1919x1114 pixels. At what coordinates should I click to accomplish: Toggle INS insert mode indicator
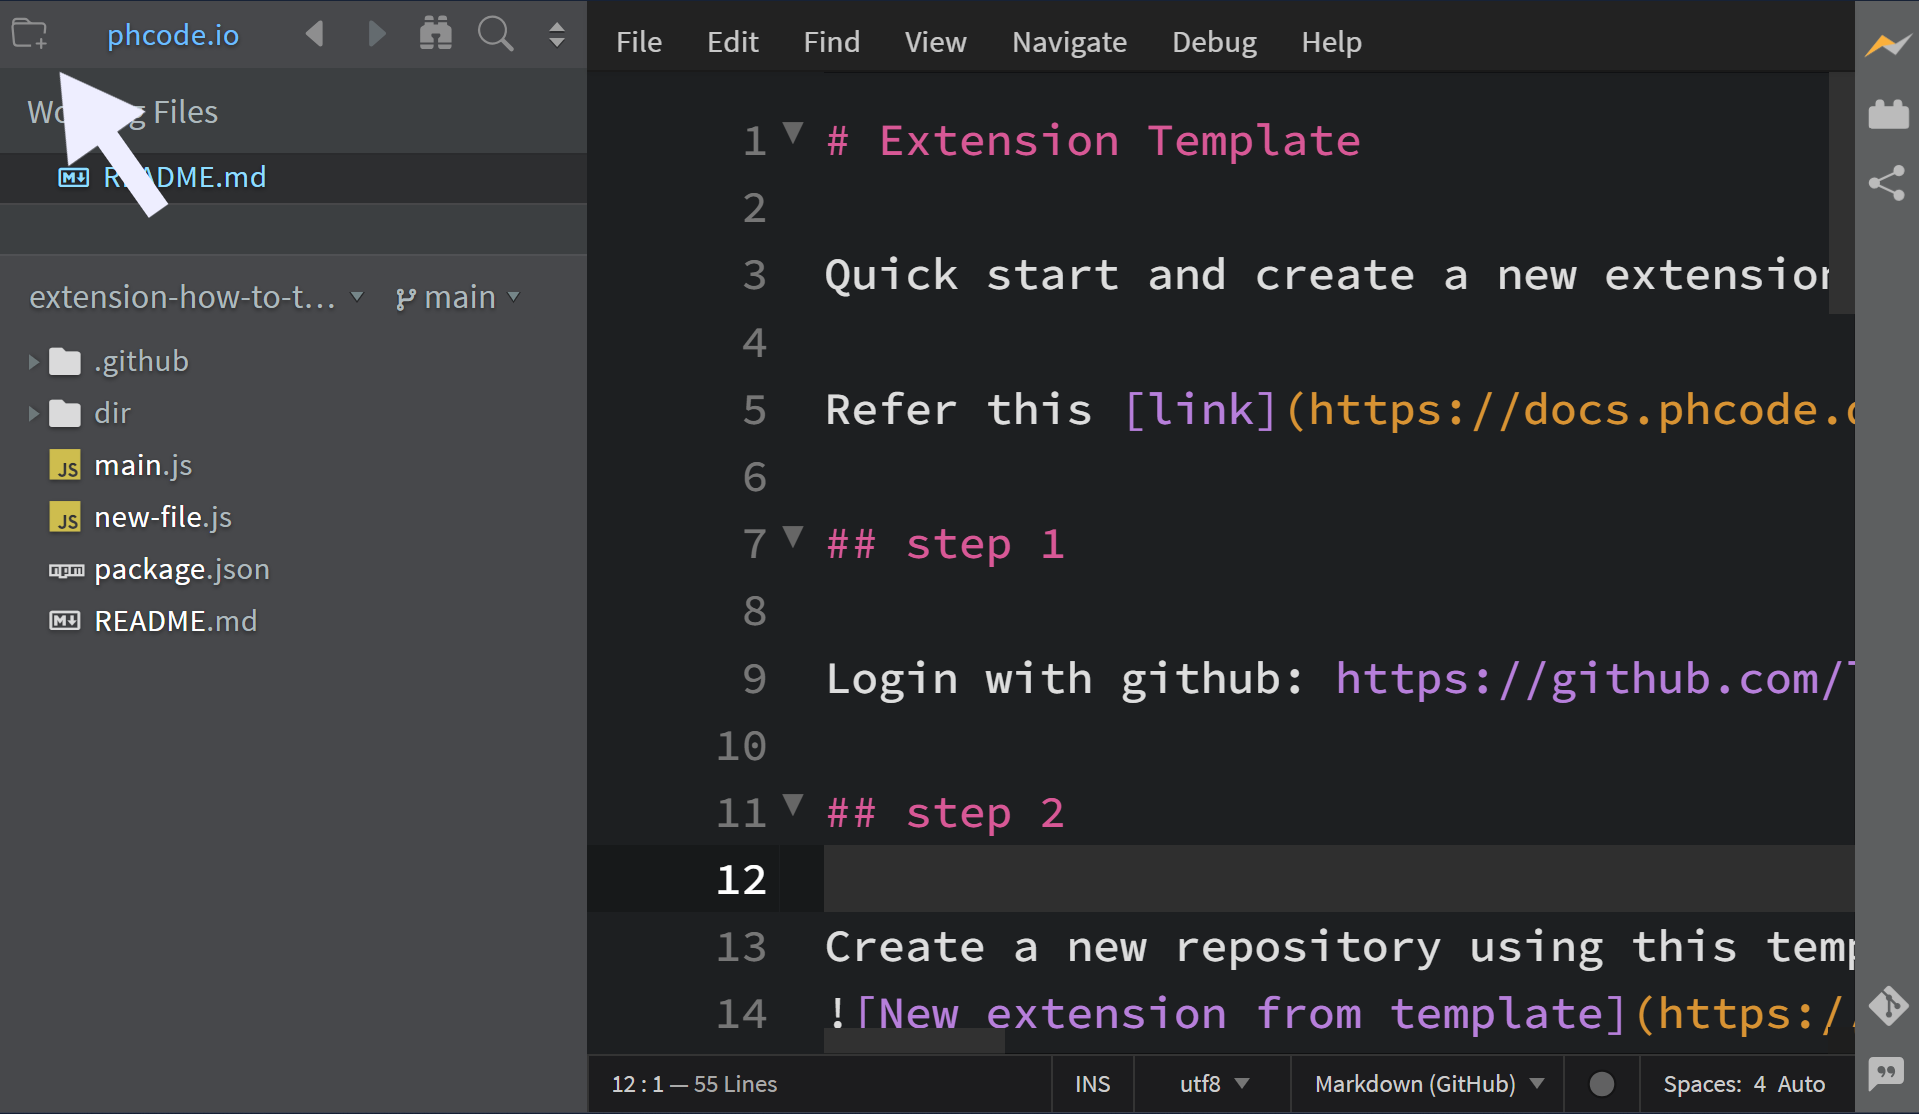coord(1093,1084)
